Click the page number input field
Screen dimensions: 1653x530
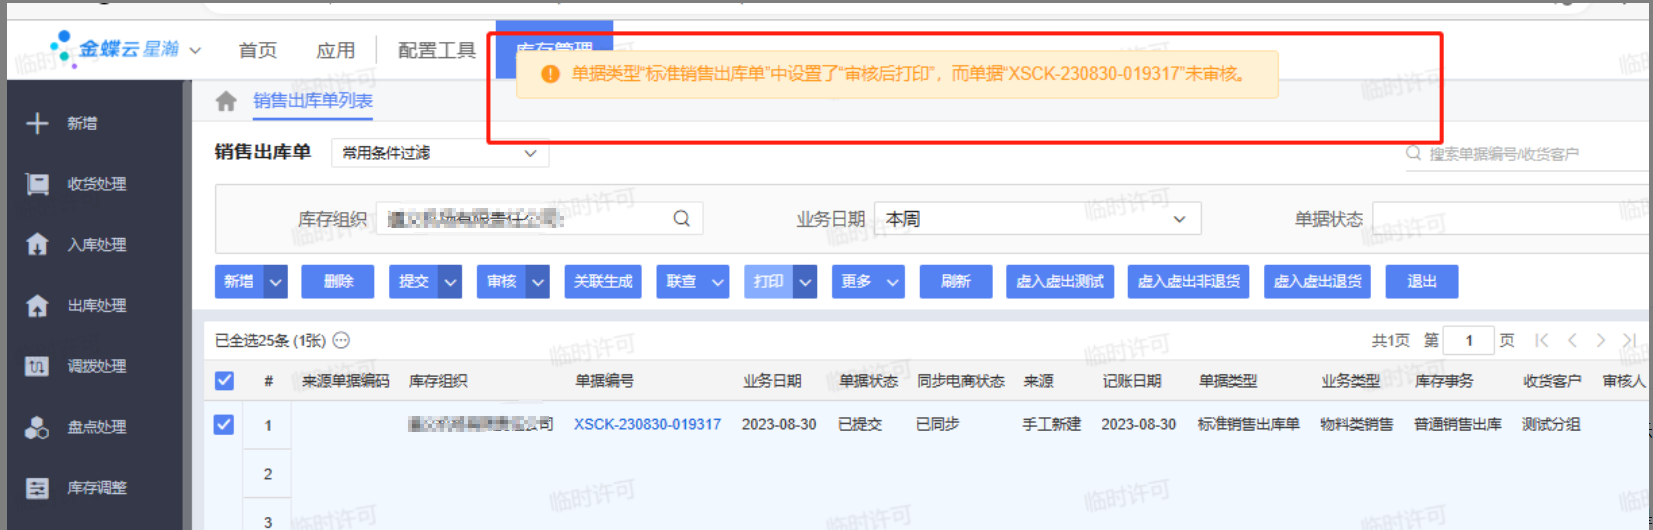click(x=1468, y=341)
